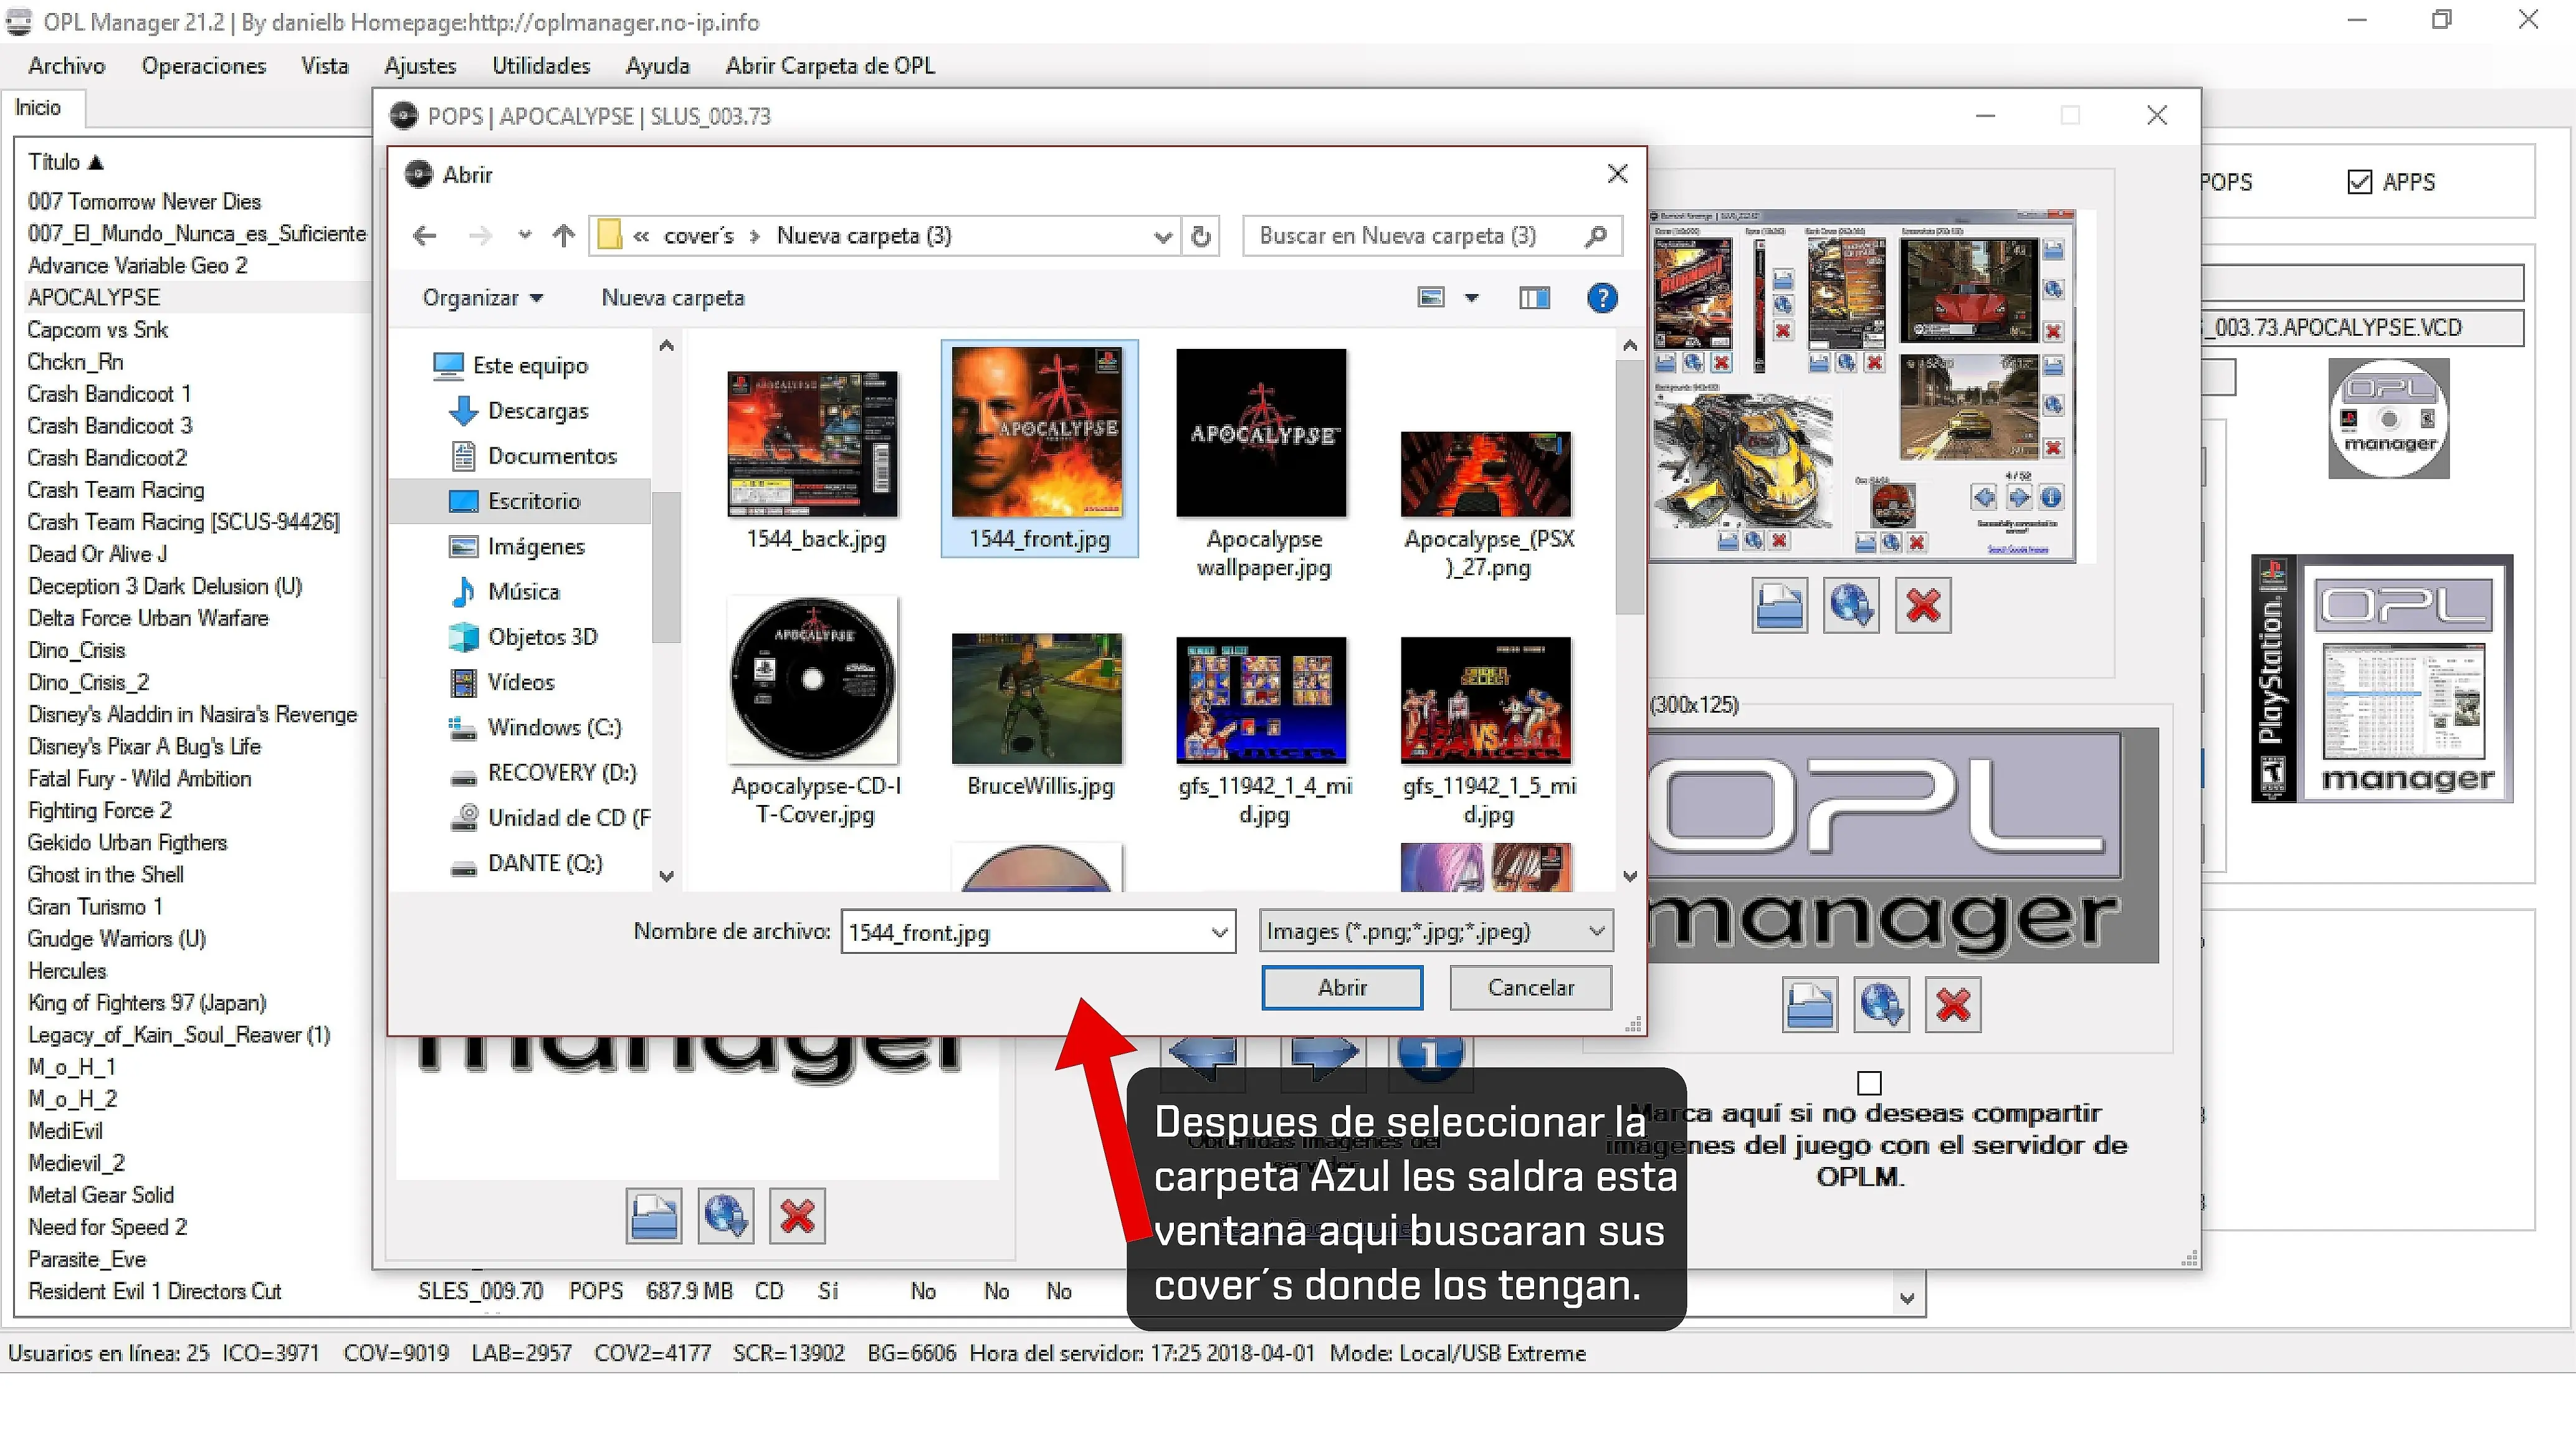Sort the game list by Título

coord(65,162)
